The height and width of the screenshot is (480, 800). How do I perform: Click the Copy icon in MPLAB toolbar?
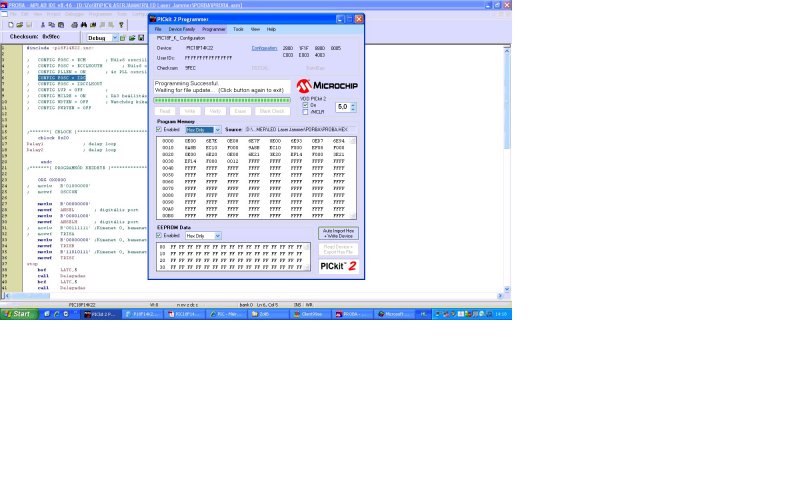52,24
